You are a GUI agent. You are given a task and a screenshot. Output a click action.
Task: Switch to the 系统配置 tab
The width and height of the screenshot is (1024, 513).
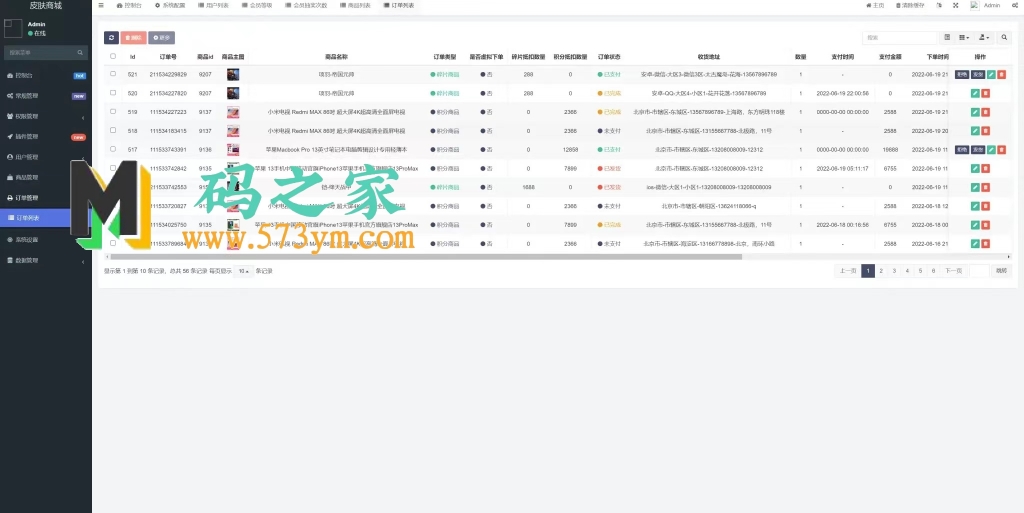(170, 5)
